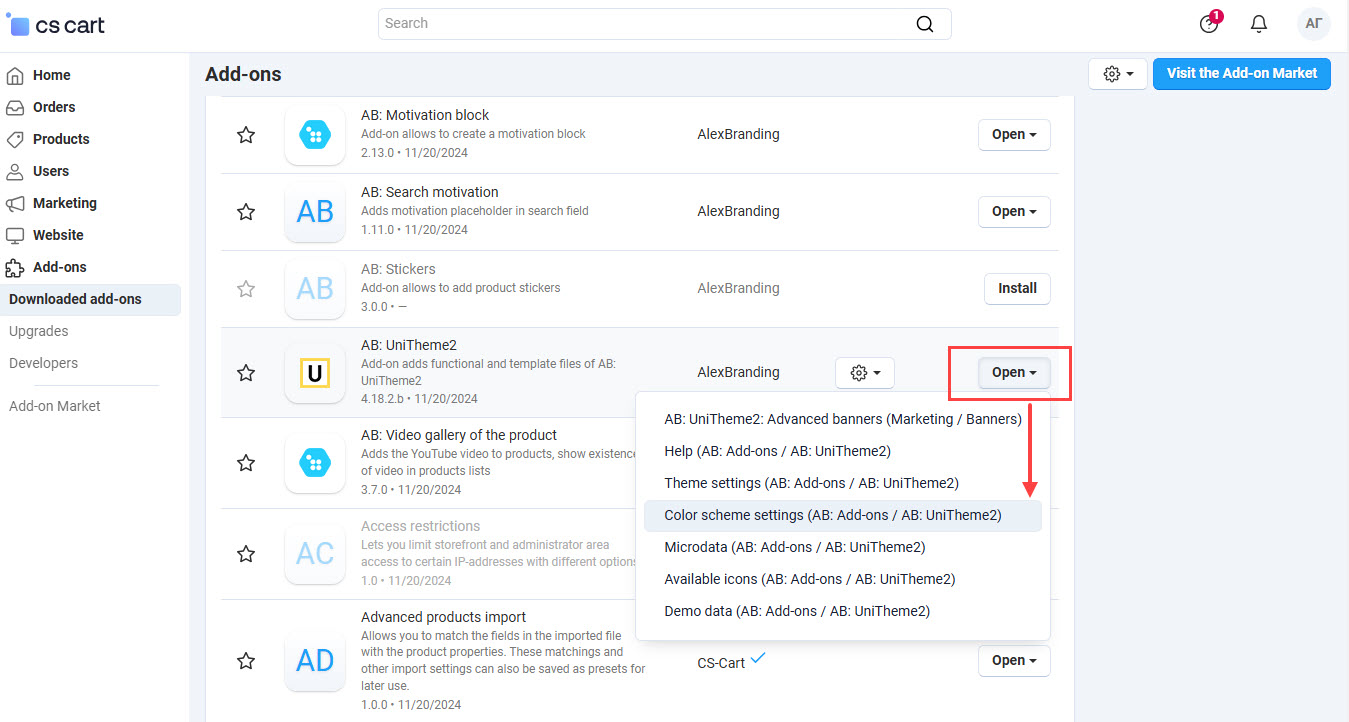Click the search magnifier icon
The width and height of the screenshot is (1349, 722).
tap(925, 24)
